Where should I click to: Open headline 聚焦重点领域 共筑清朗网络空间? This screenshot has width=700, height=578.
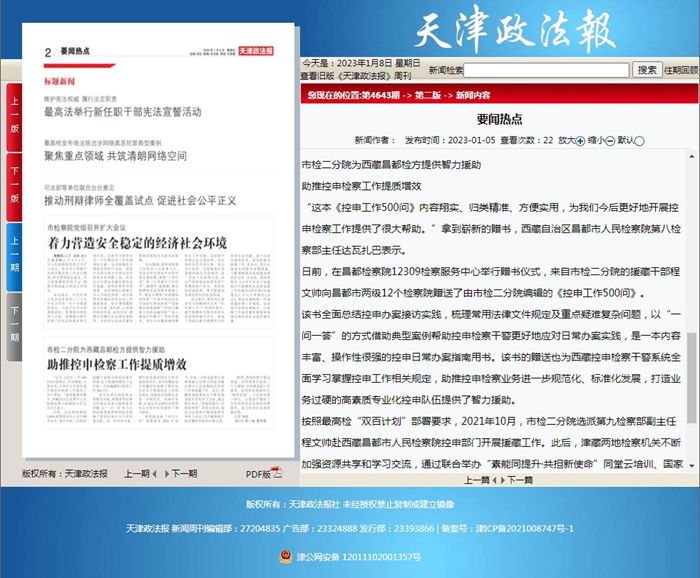(x=115, y=156)
